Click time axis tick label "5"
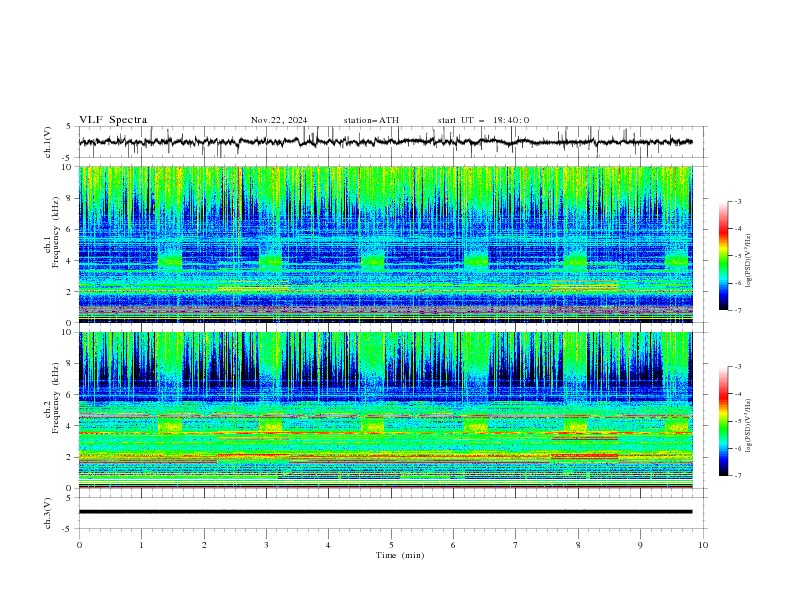 391,545
